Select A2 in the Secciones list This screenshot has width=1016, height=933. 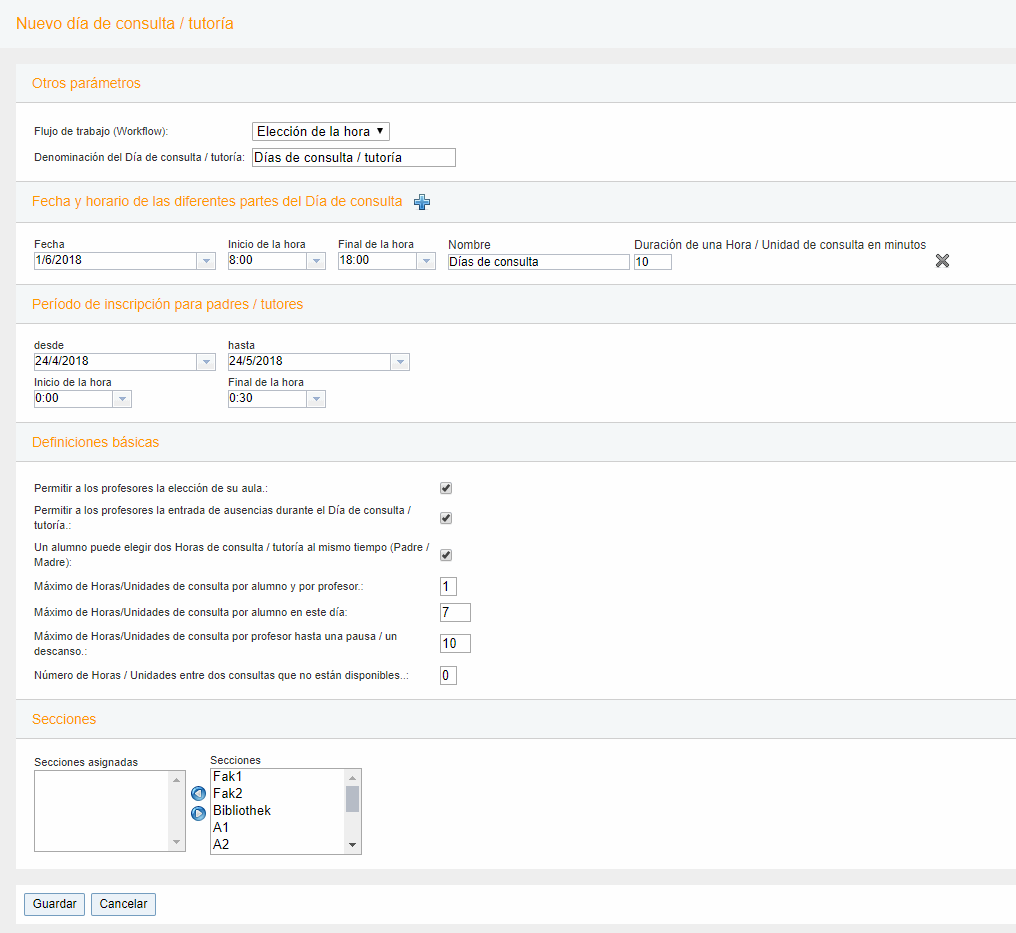[278, 844]
